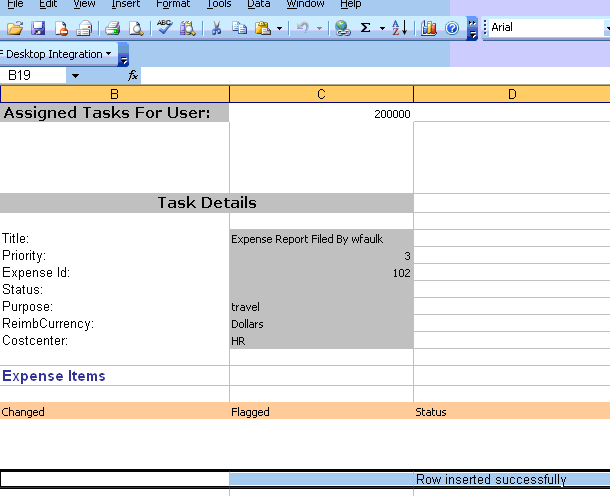Screen dimensions: 610x496
Task: Click the 'Priority:' label cell
Action: [114, 255]
